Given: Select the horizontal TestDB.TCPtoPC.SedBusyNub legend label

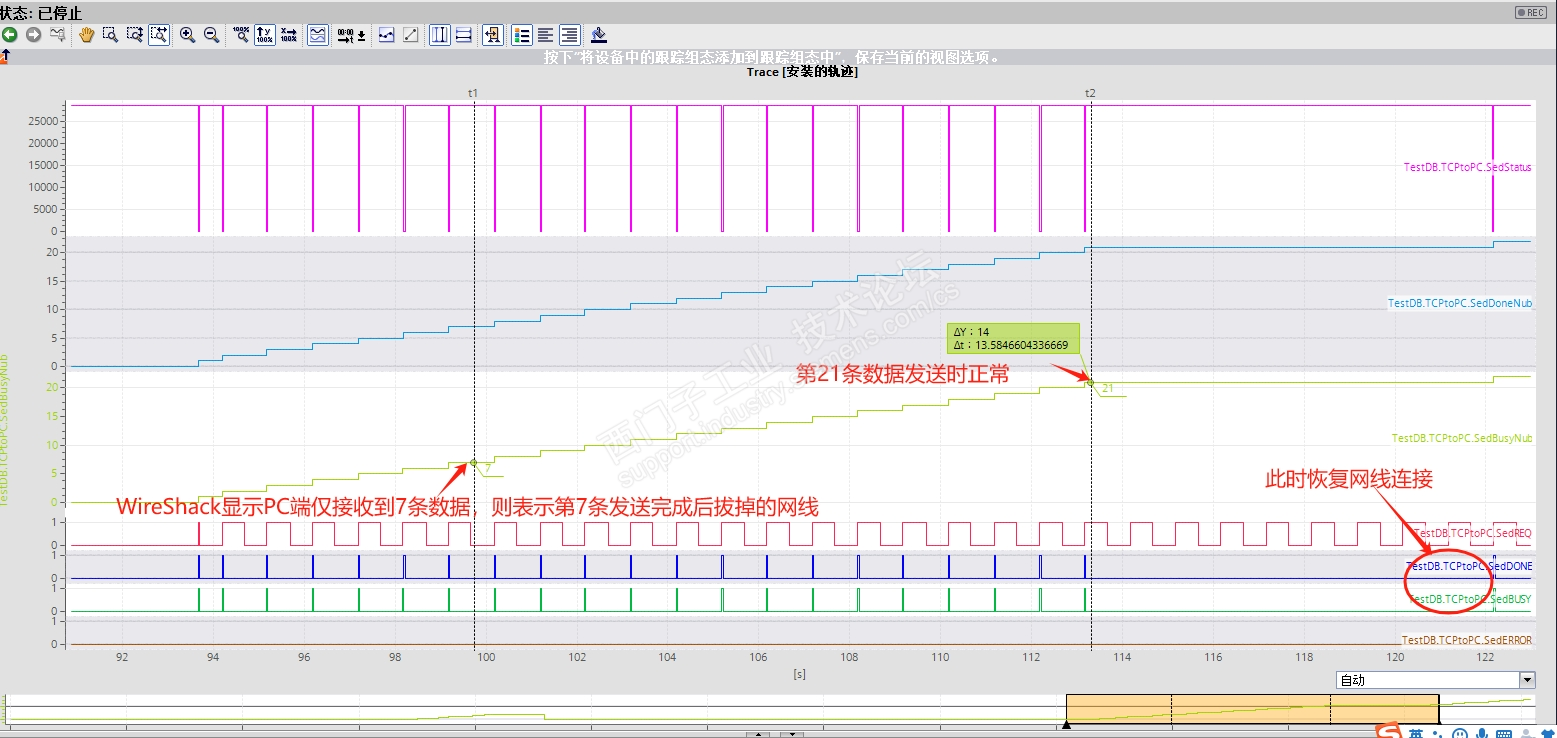Looking at the screenshot, I should point(1462,438).
